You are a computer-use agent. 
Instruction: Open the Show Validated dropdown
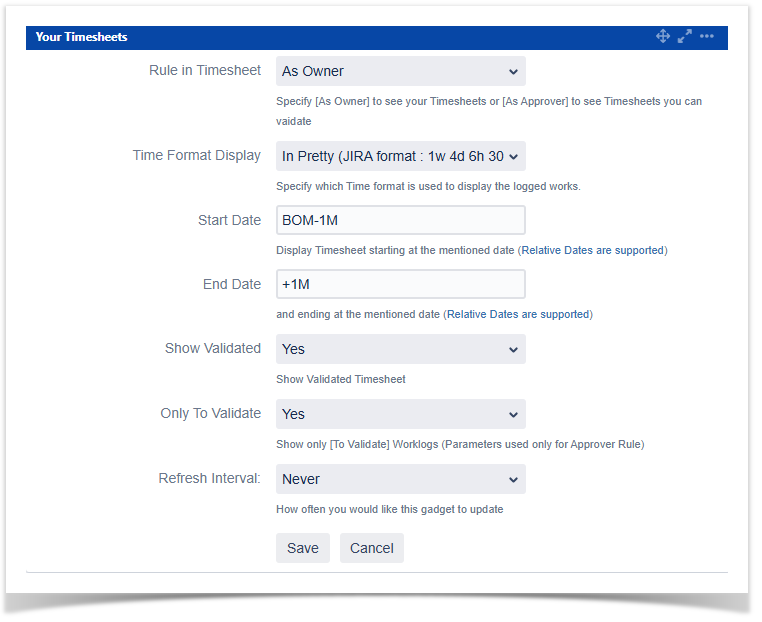tap(400, 349)
